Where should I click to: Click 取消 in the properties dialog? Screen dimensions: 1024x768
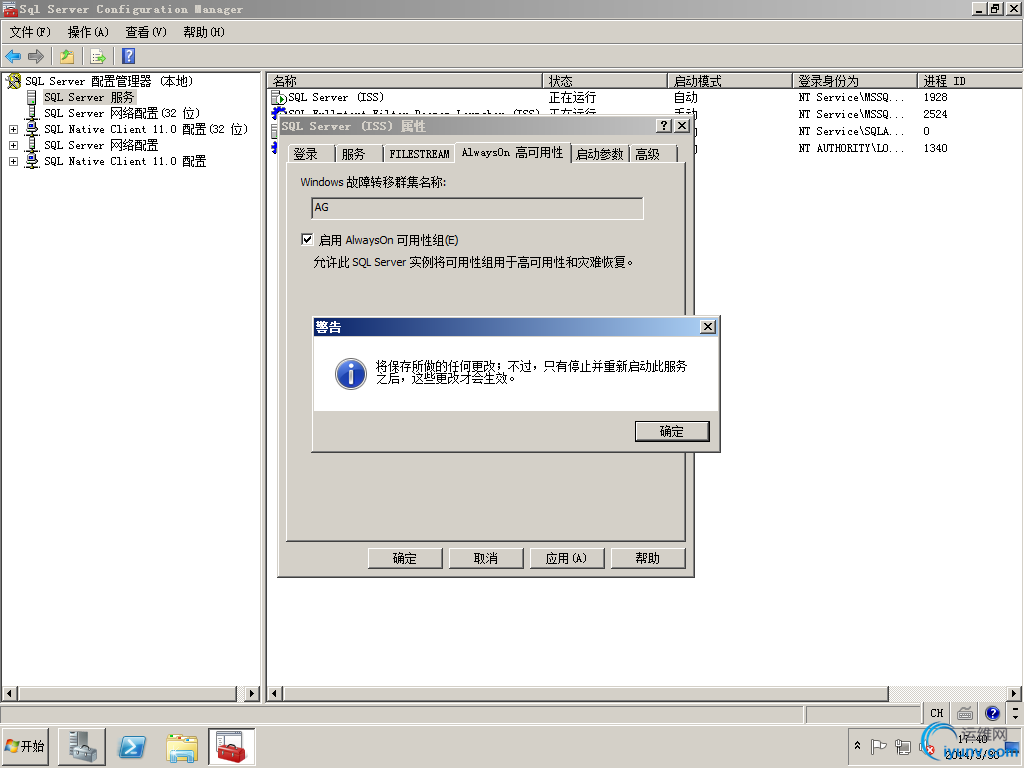coord(486,558)
